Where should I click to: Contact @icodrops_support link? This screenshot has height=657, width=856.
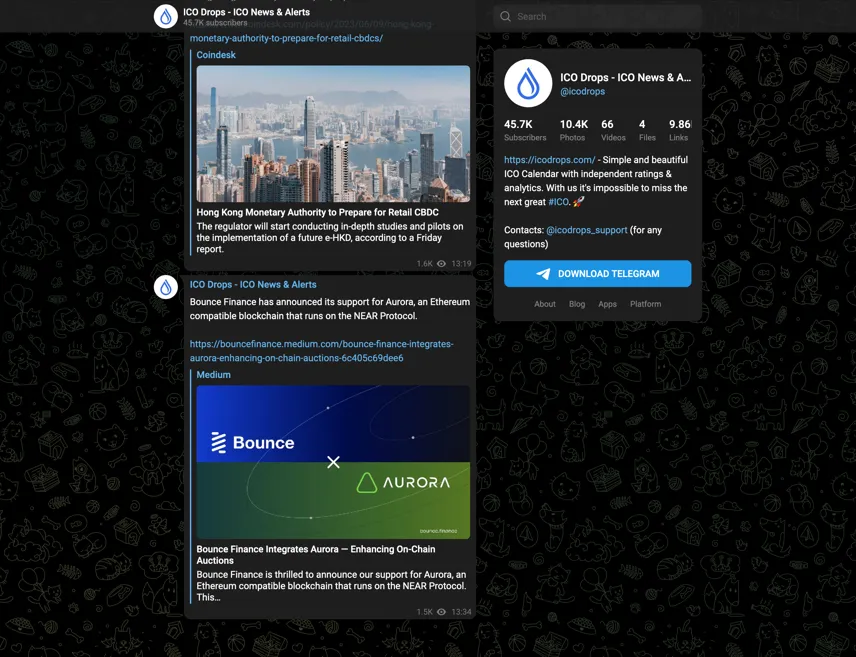click(587, 230)
